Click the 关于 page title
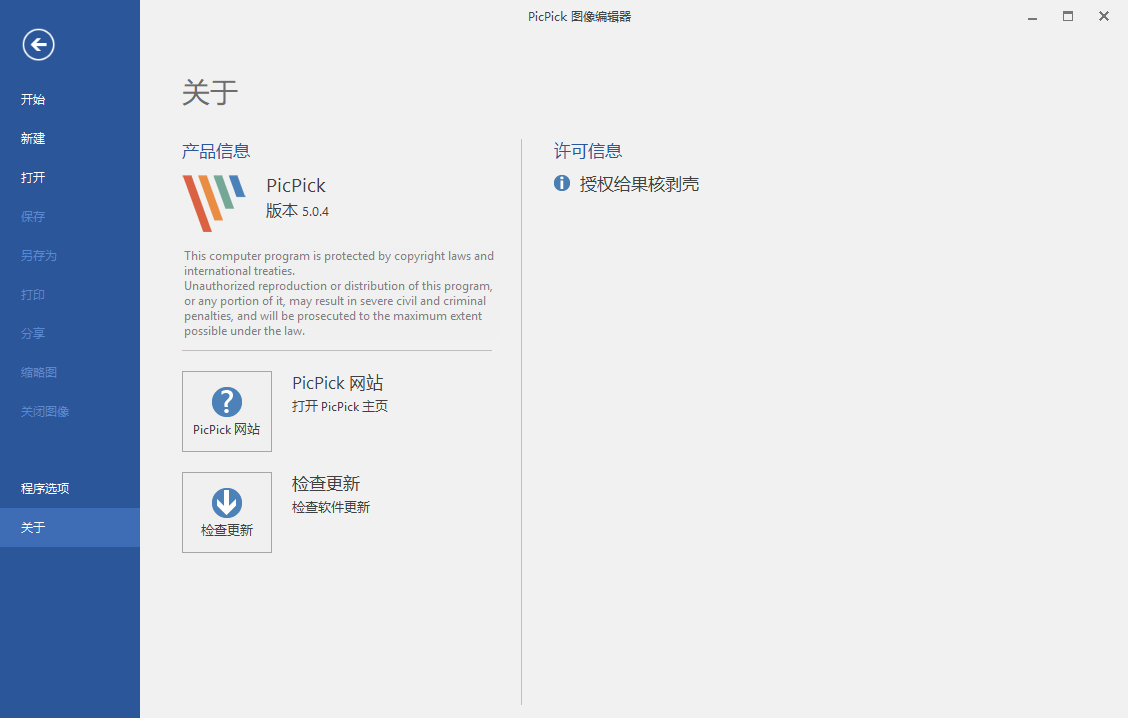Image resolution: width=1128 pixels, height=718 pixels. click(x=210, y=93)
